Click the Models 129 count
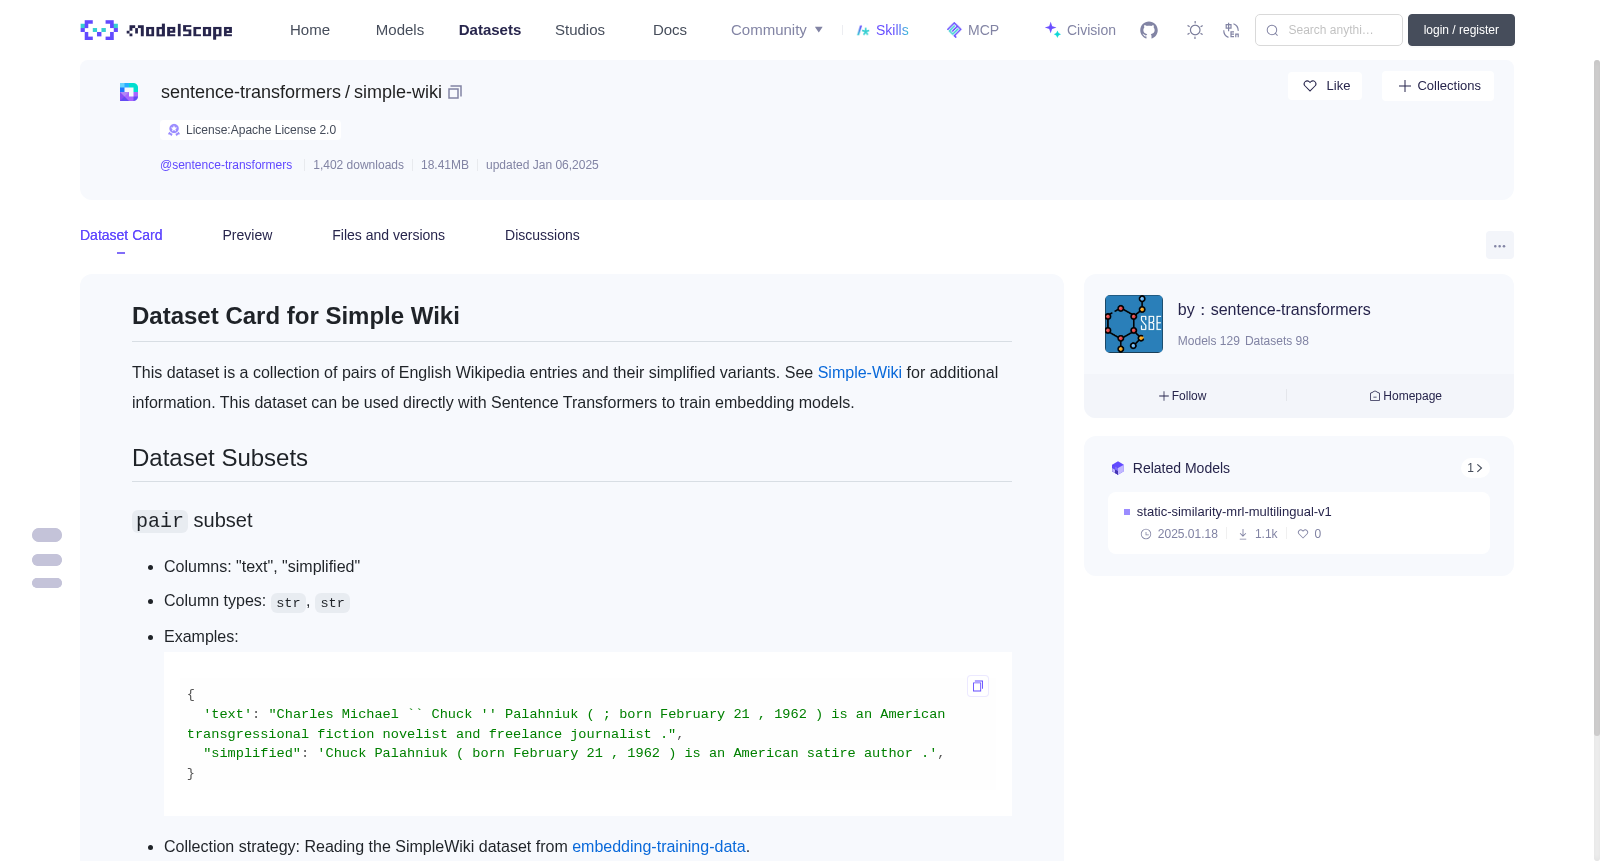The width and height of the screenshot is (1600, 861). click(x=1208, y=341)
